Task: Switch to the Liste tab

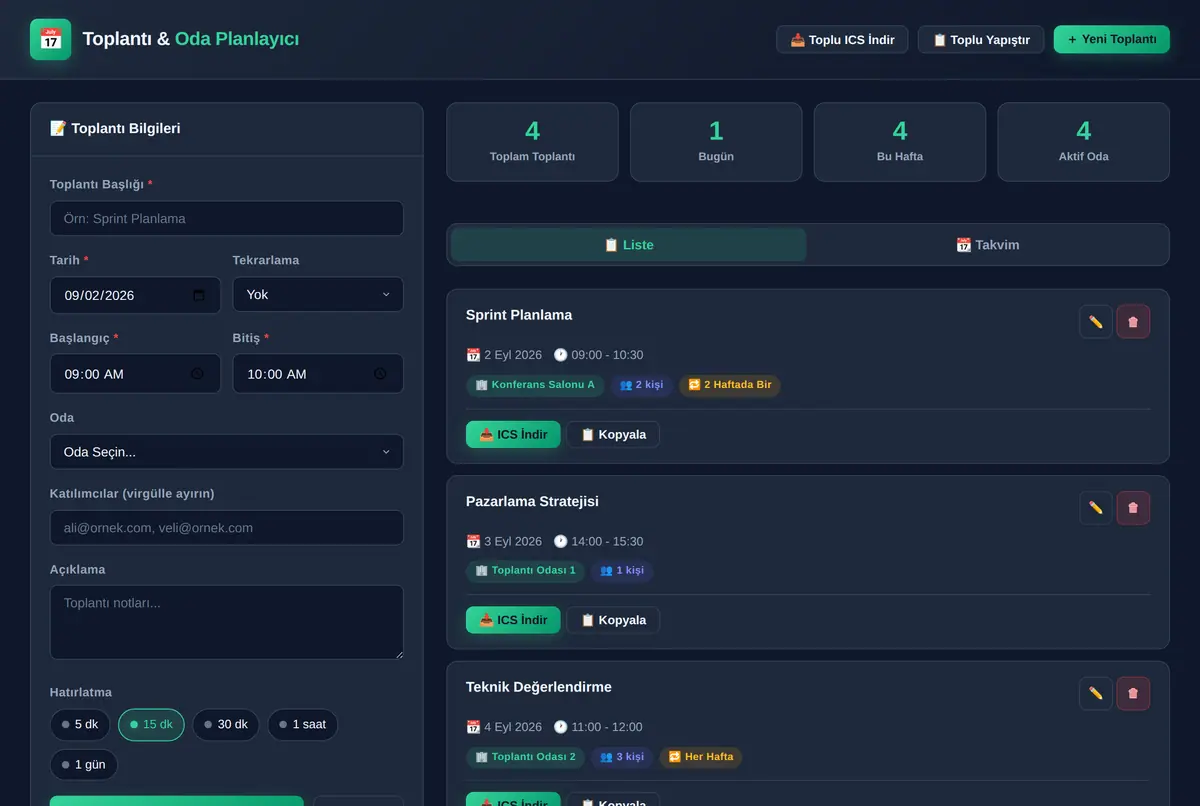Action: [x=629, y=245]
